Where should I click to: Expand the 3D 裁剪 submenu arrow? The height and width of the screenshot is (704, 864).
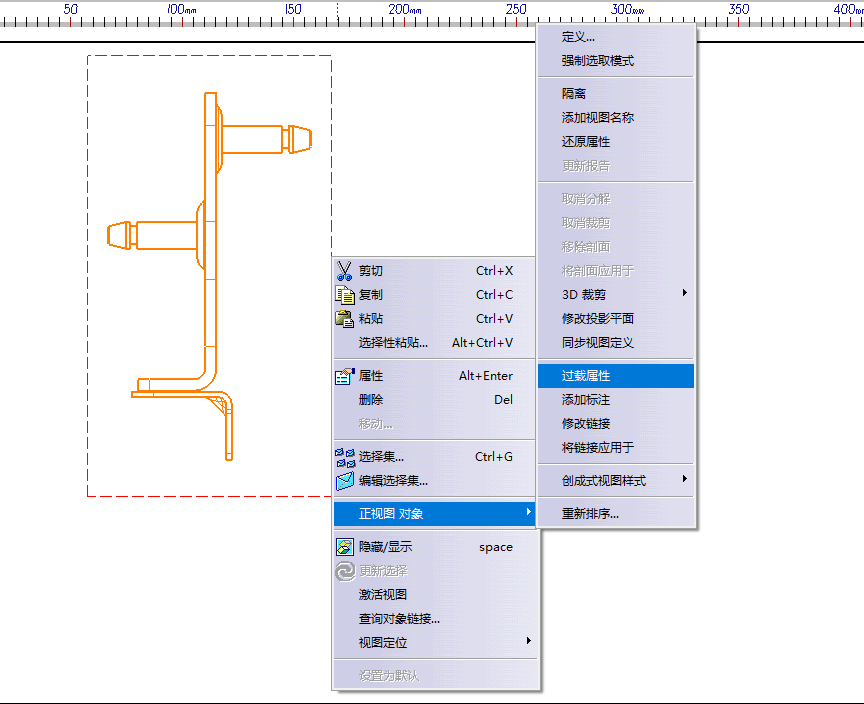tap(684, 294)
